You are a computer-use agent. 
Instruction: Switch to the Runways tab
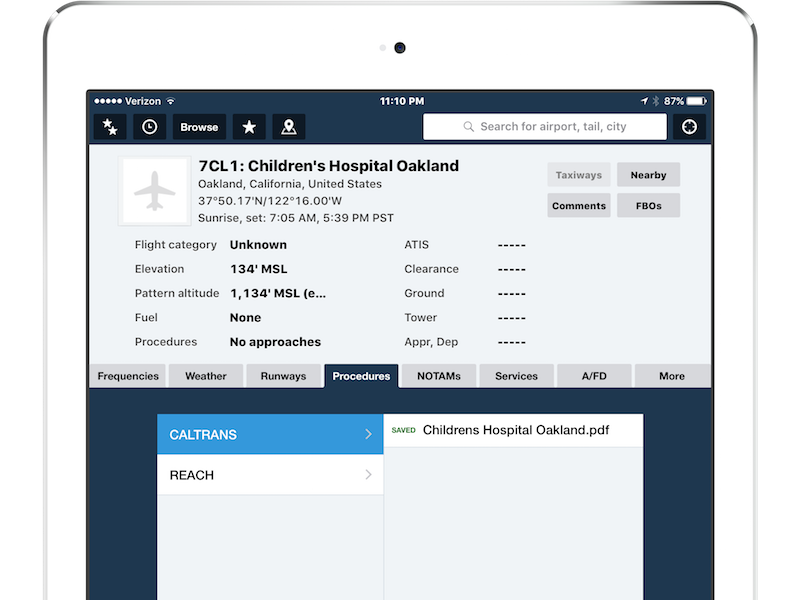tap(283, 376)
